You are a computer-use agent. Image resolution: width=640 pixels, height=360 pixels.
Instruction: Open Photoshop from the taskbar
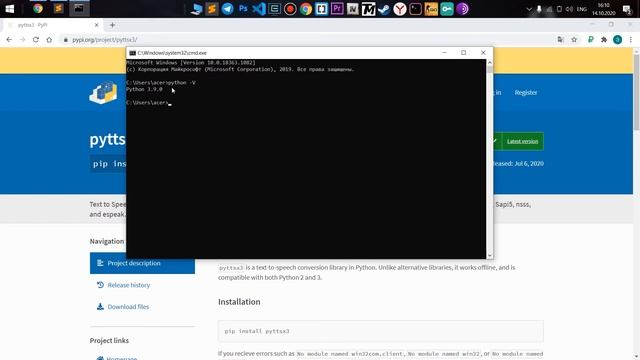(x=243, y=9)
